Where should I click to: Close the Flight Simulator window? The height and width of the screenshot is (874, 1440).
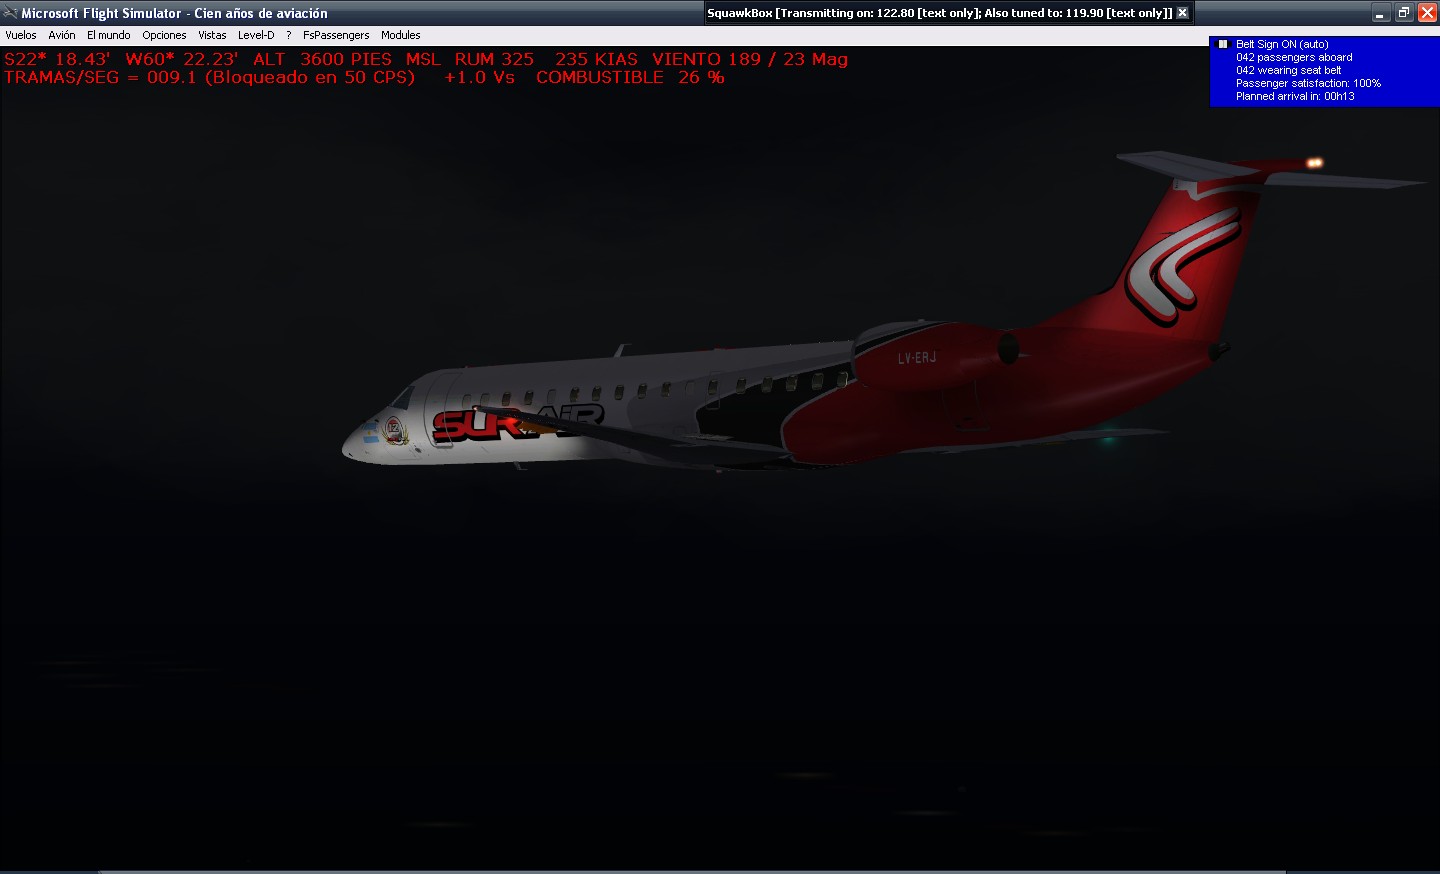click(1427, 13)
